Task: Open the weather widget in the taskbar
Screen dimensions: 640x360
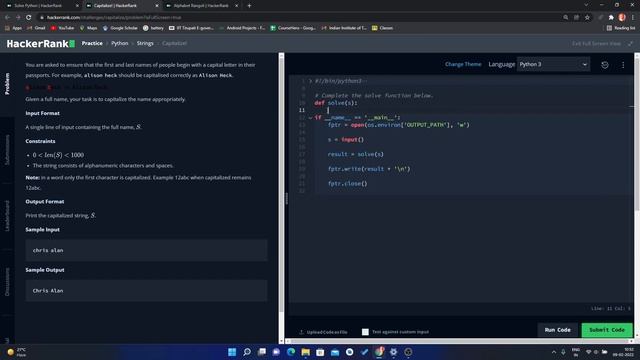Action: 16,352
